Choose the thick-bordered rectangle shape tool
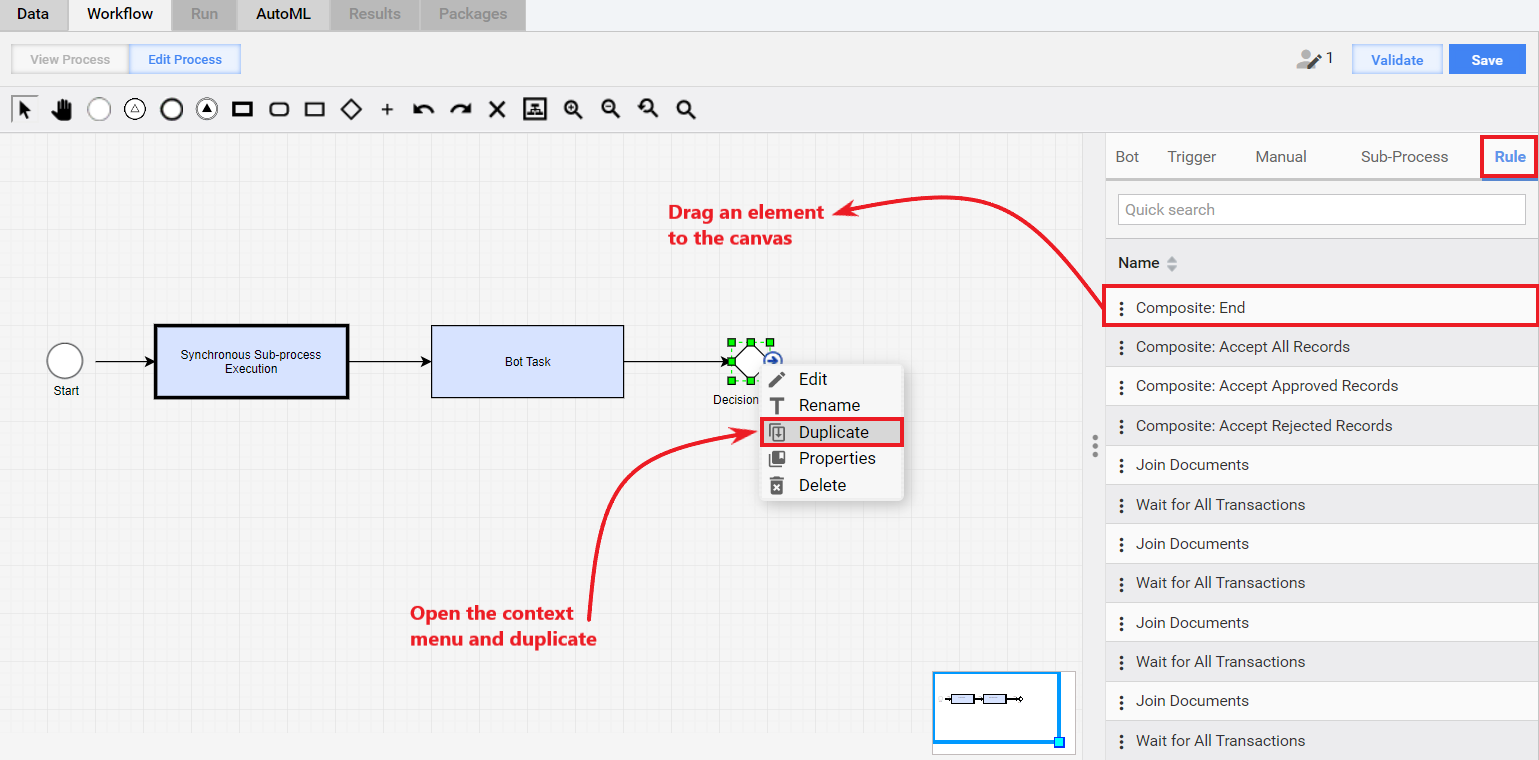Screen dimensions: 1539x760 point(242,109)
